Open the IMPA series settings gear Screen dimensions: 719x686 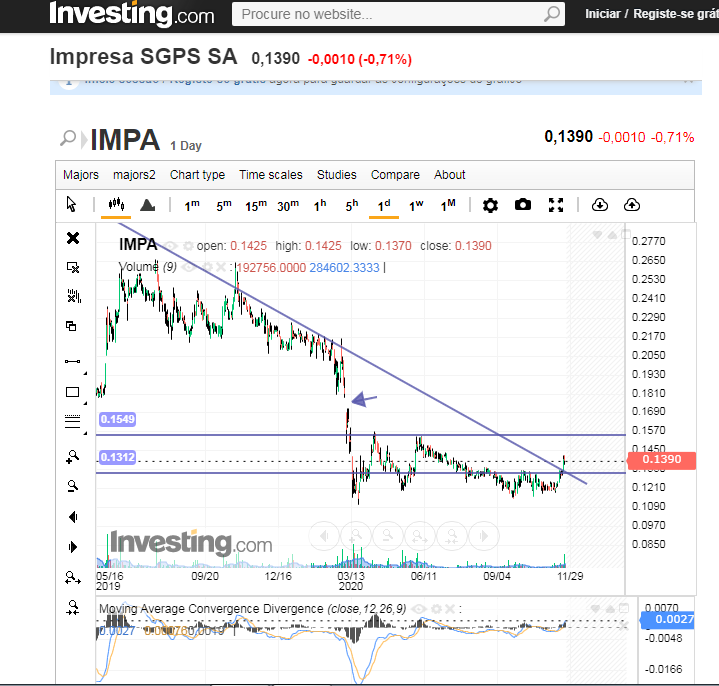pyautogui.click(x=188, y=246)
